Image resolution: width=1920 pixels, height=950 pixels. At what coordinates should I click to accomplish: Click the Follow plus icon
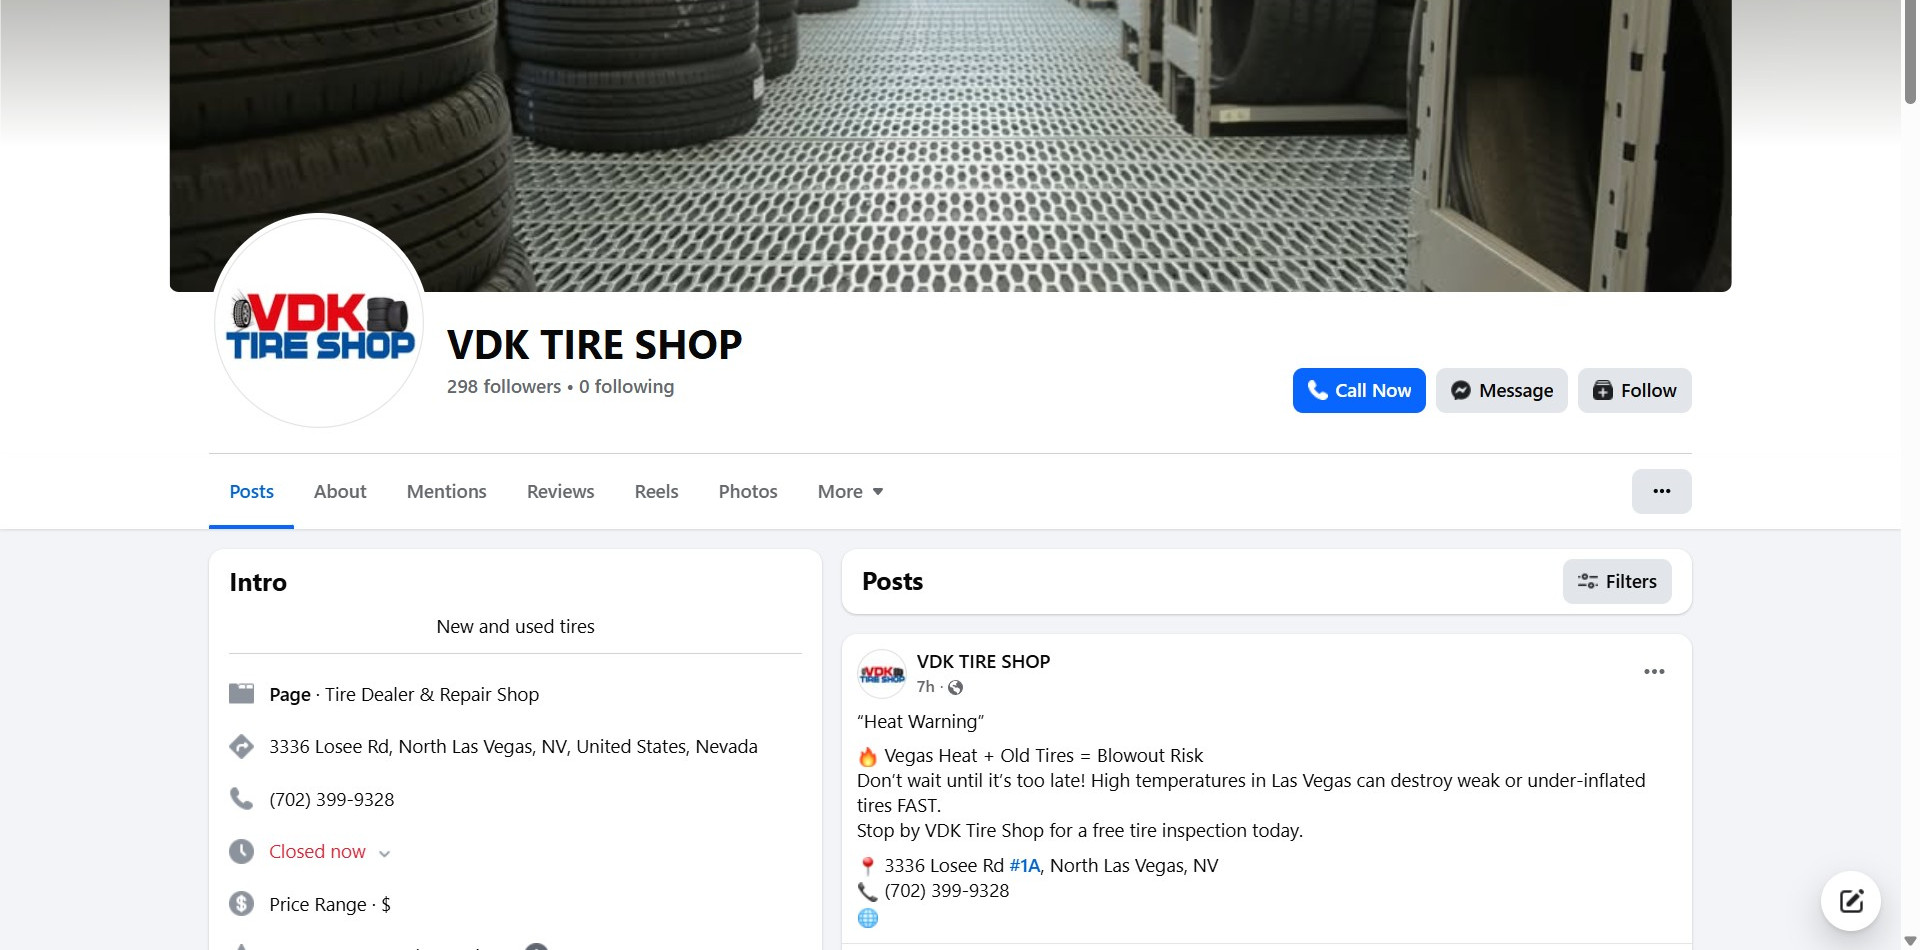point(1602,390)
